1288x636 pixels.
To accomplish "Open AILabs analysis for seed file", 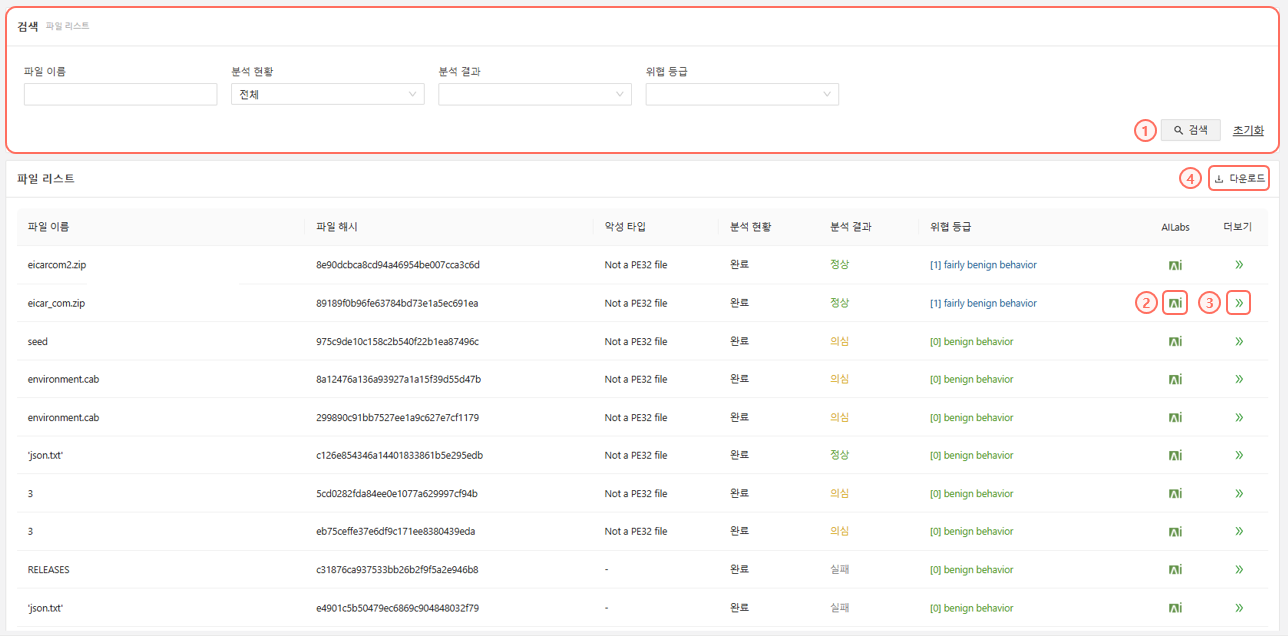I will 1176,341.
